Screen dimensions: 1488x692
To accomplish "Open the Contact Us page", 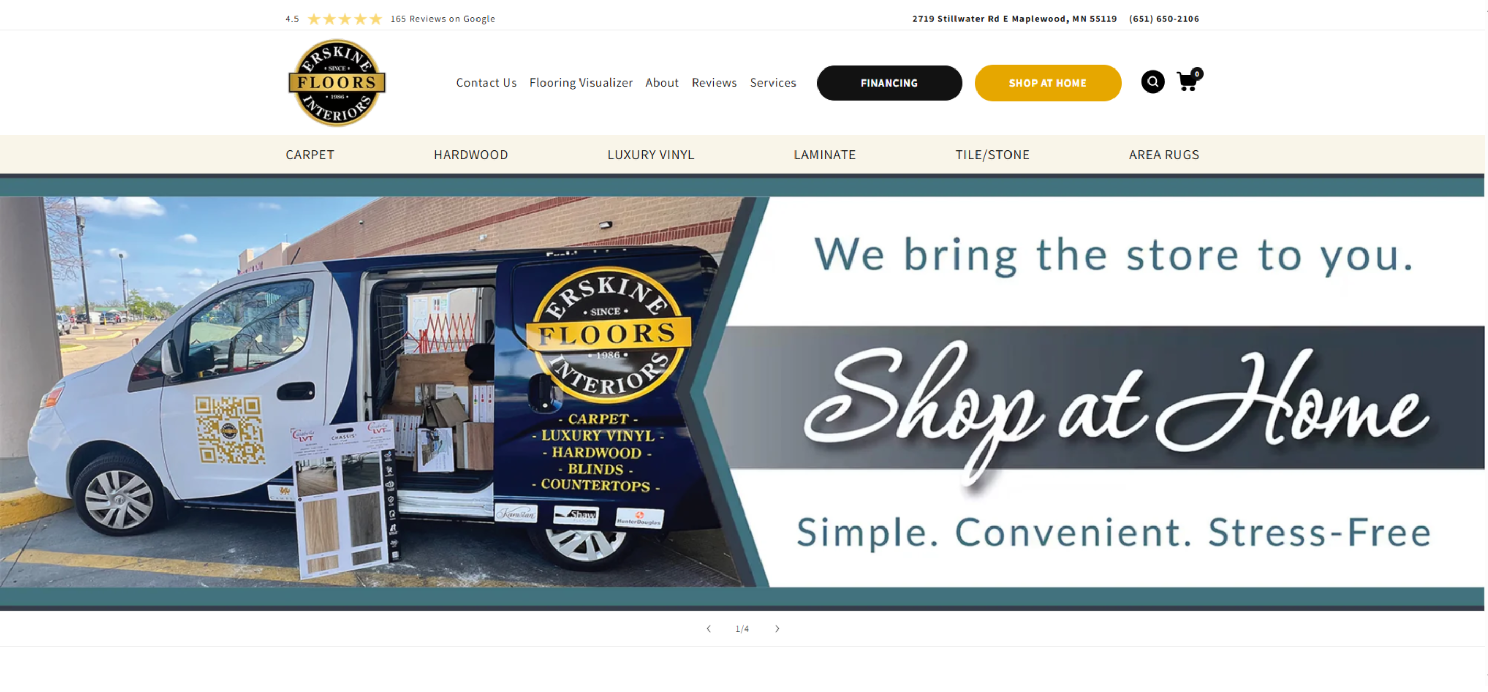I will [x=486, y=83].
